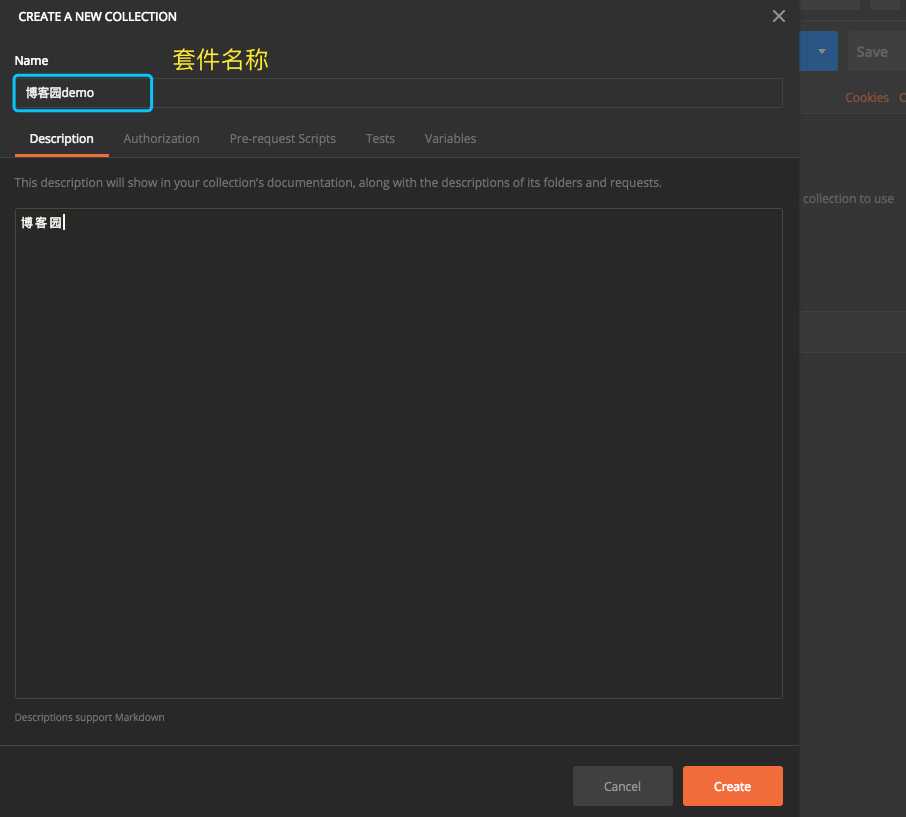The height and width of the screenshot is (817, 906).
Task: Click inside the description text area
Action: tap(399, 453)
